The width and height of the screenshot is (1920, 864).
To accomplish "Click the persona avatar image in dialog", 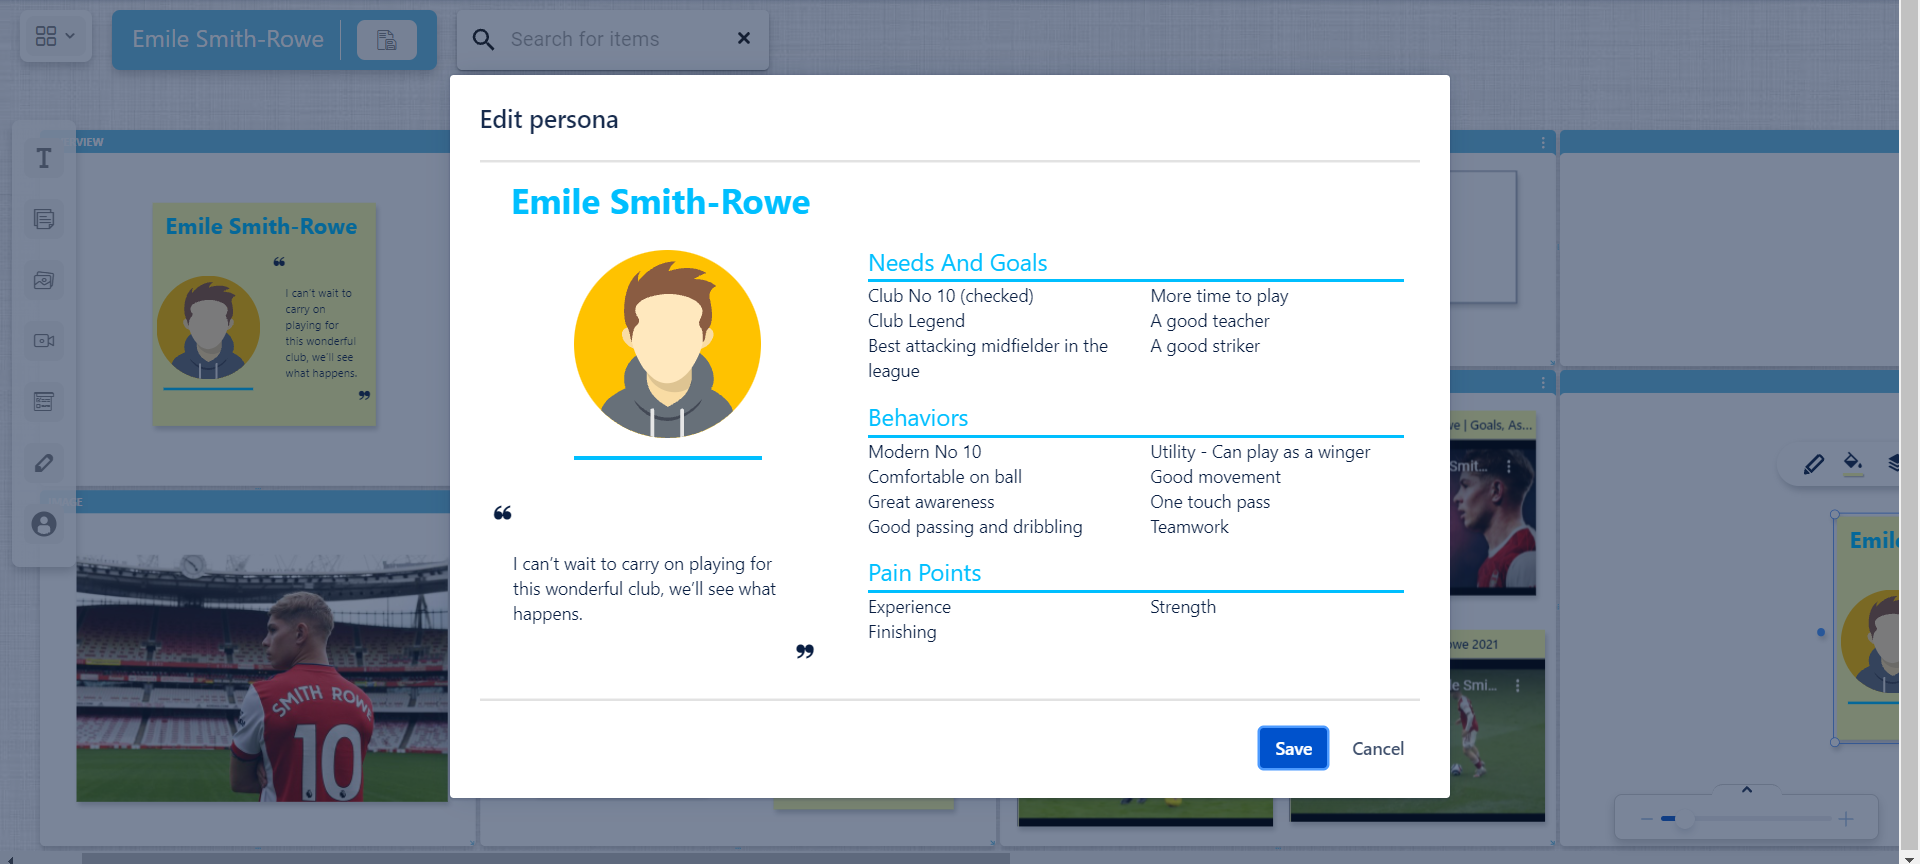I will coord(667,344).
